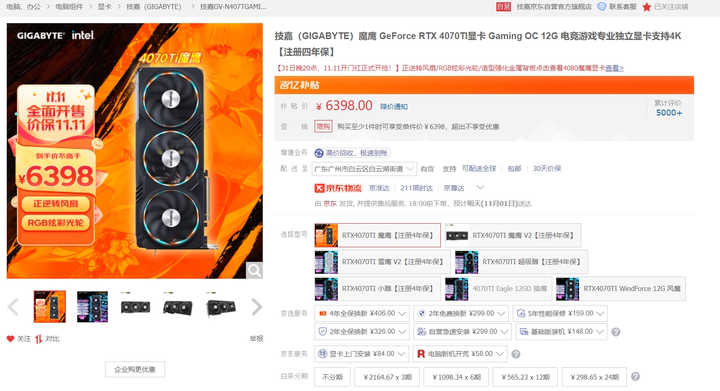Click the 举报 report link

pos(256,339)
